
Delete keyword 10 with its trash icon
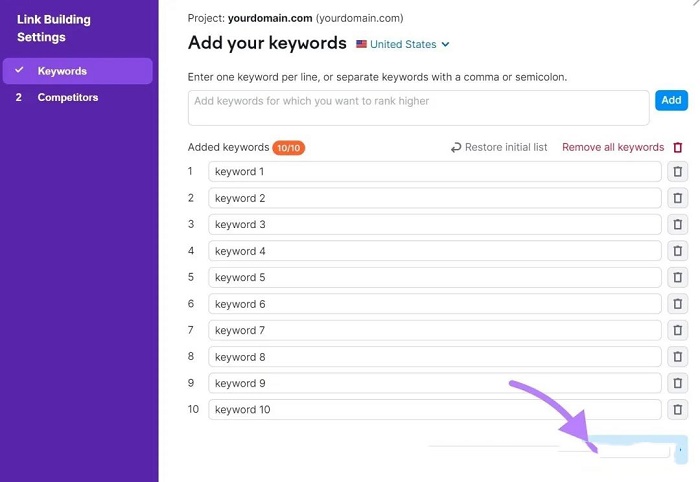tap(677, 409)
